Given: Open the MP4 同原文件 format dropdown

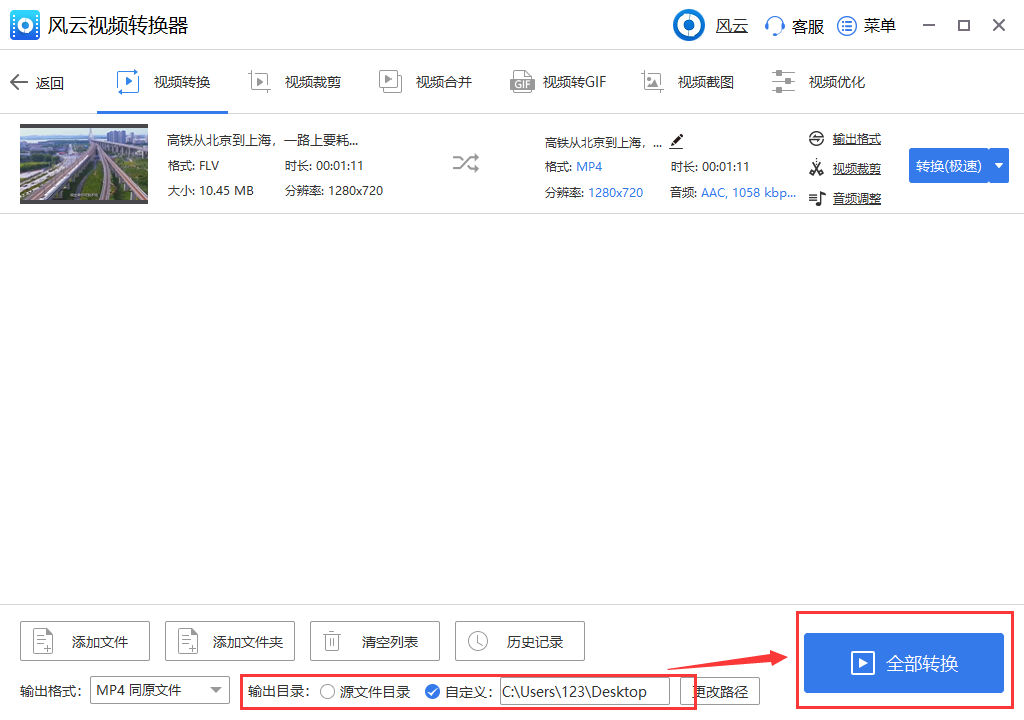Looking at the screenshot, I should pos(159,690).
